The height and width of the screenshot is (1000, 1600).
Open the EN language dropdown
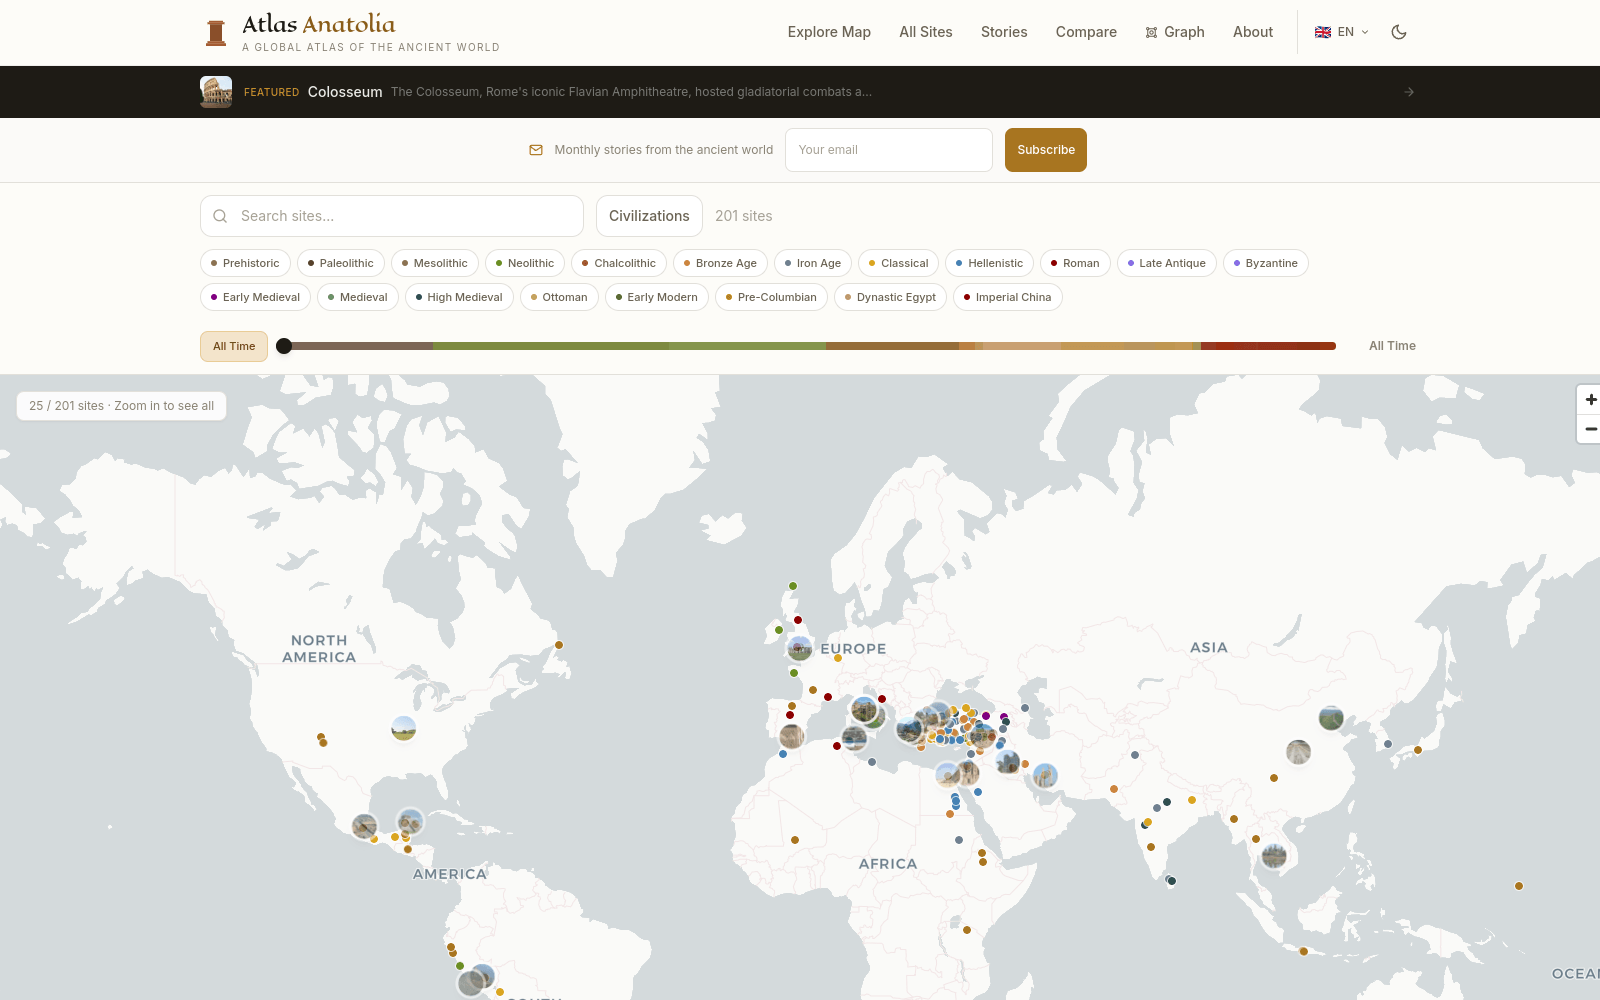(x=1341, y=32)
